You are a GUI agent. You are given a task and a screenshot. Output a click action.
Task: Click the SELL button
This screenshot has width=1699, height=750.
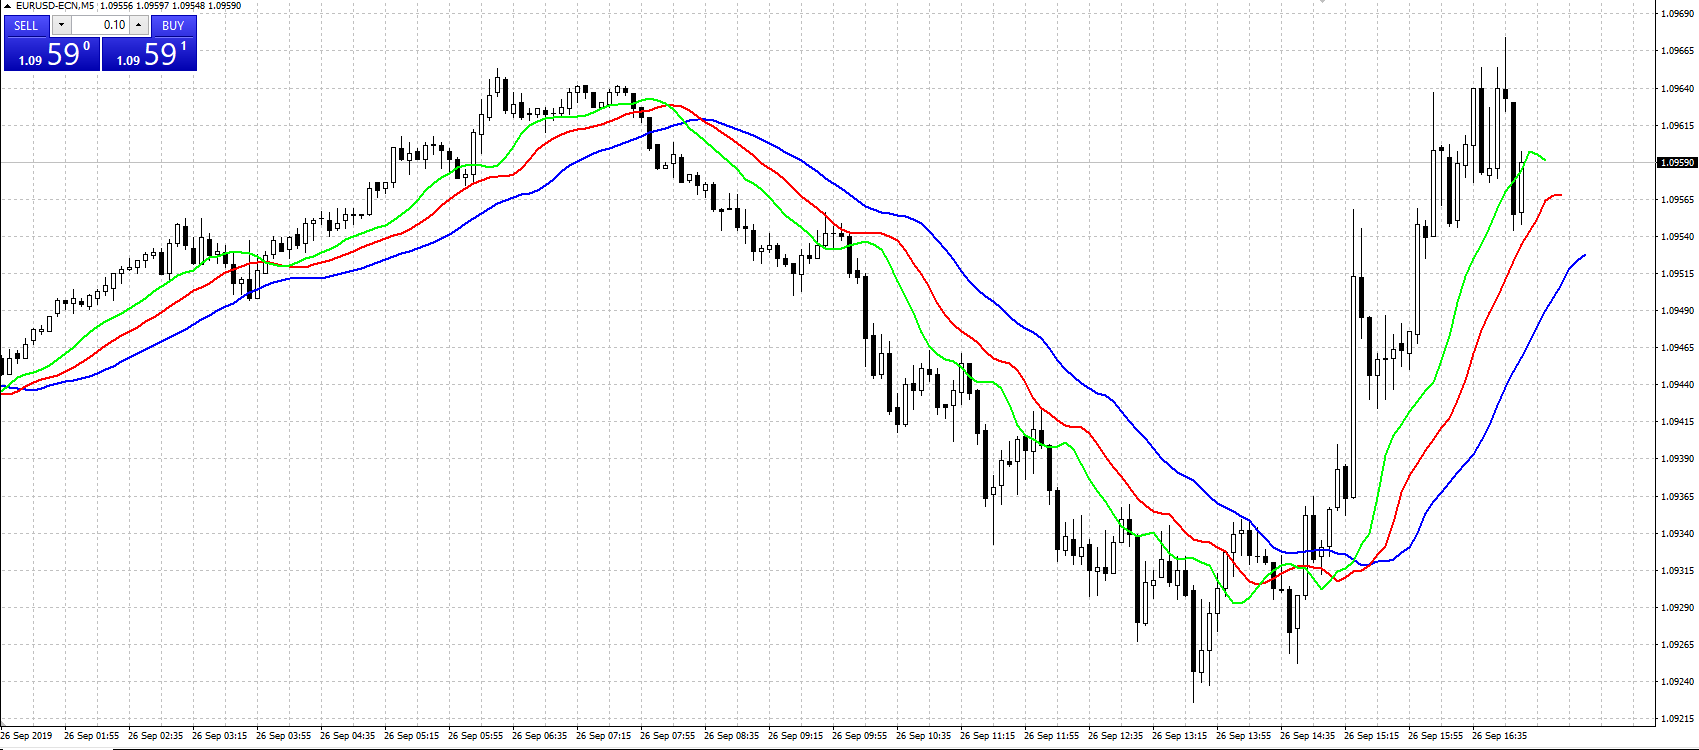tap(26, 25)
